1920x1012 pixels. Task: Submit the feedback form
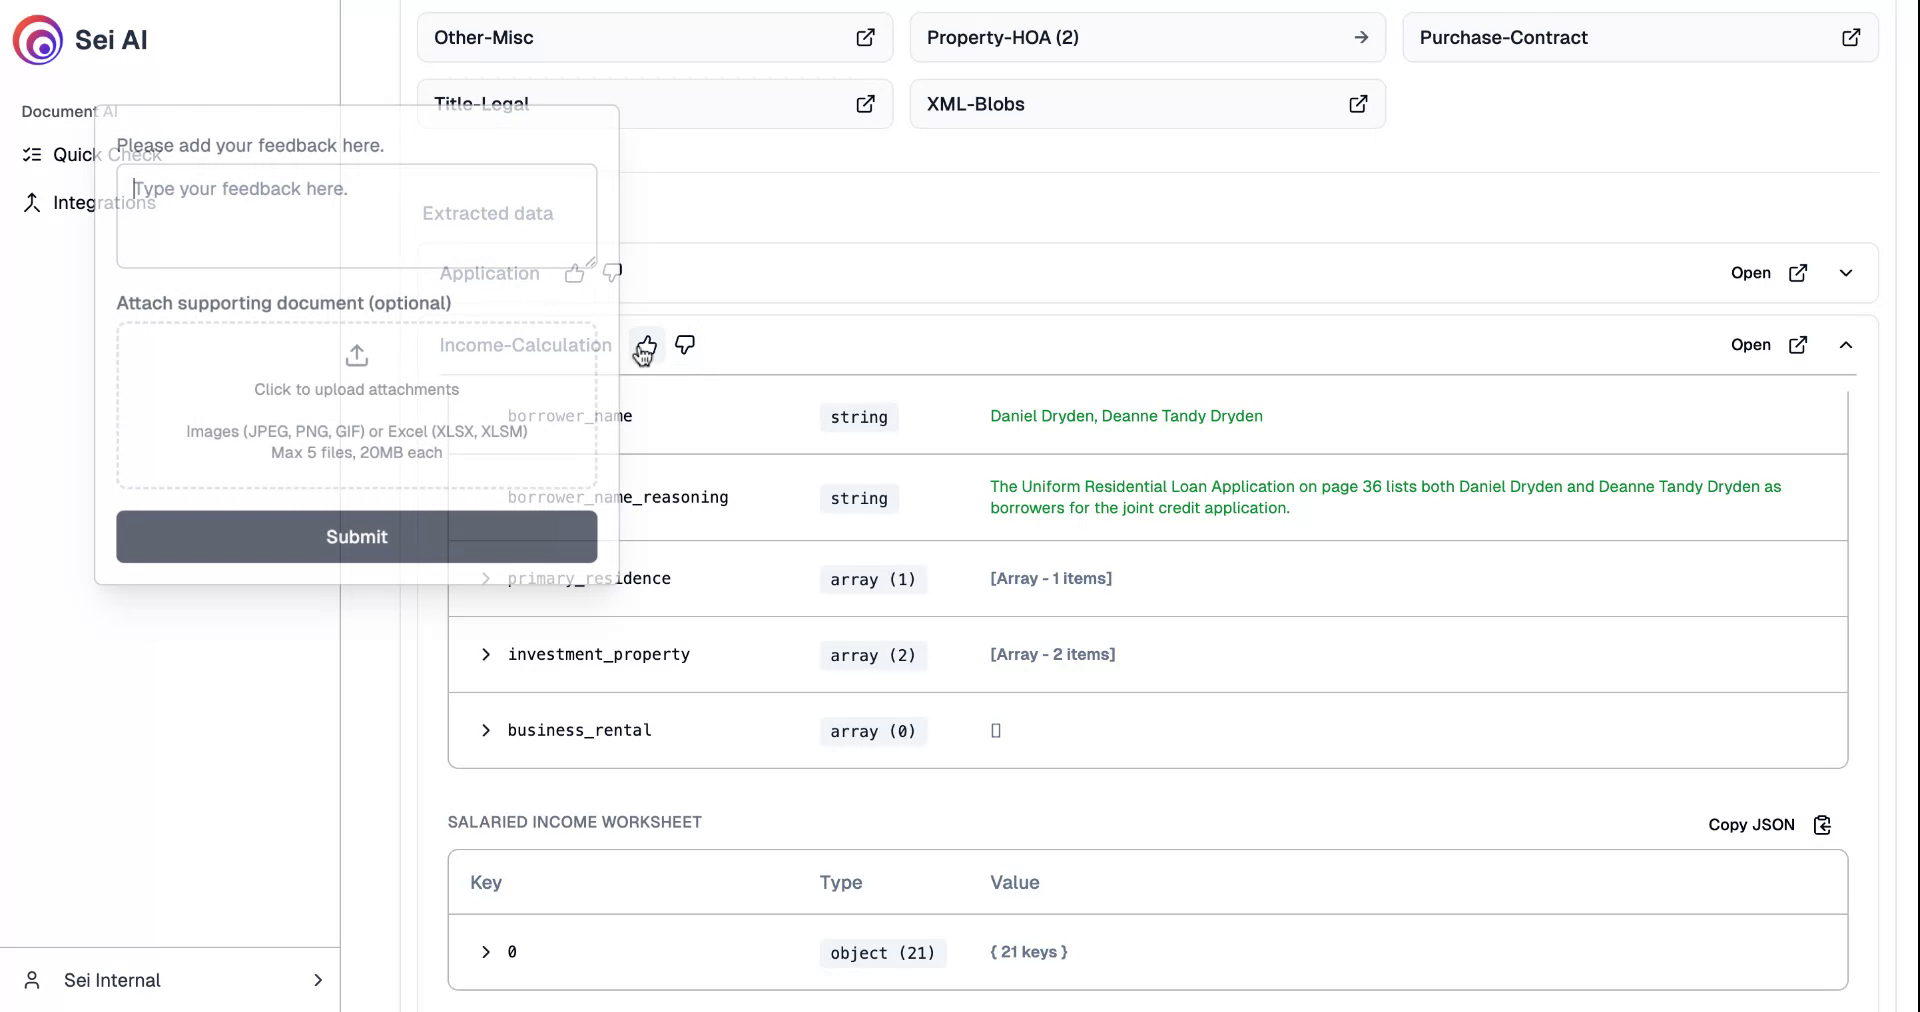356,537
